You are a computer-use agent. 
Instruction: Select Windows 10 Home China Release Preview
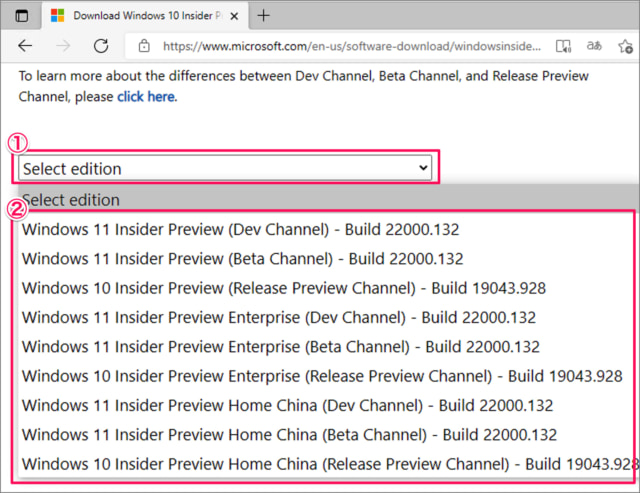coord(327,464)
